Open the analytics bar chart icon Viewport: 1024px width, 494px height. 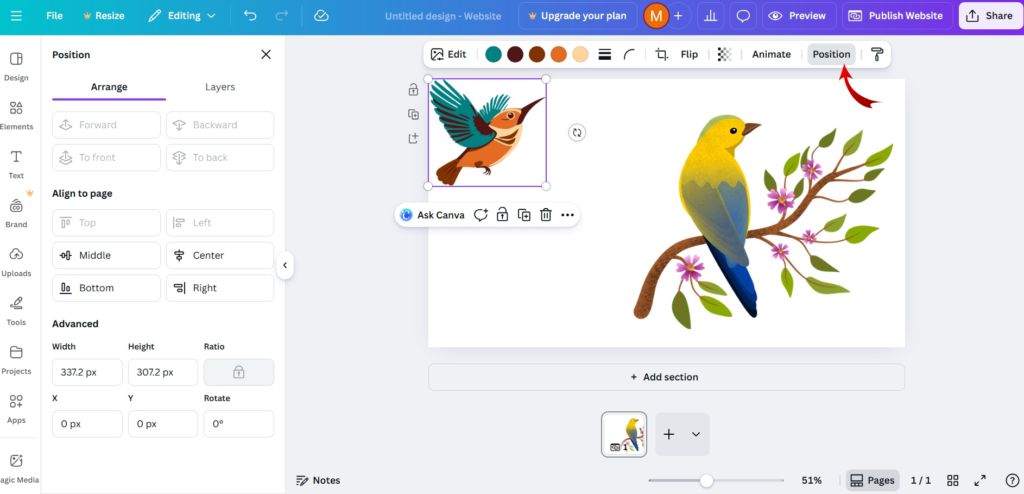pyautogui.click(x=711, y=16)
